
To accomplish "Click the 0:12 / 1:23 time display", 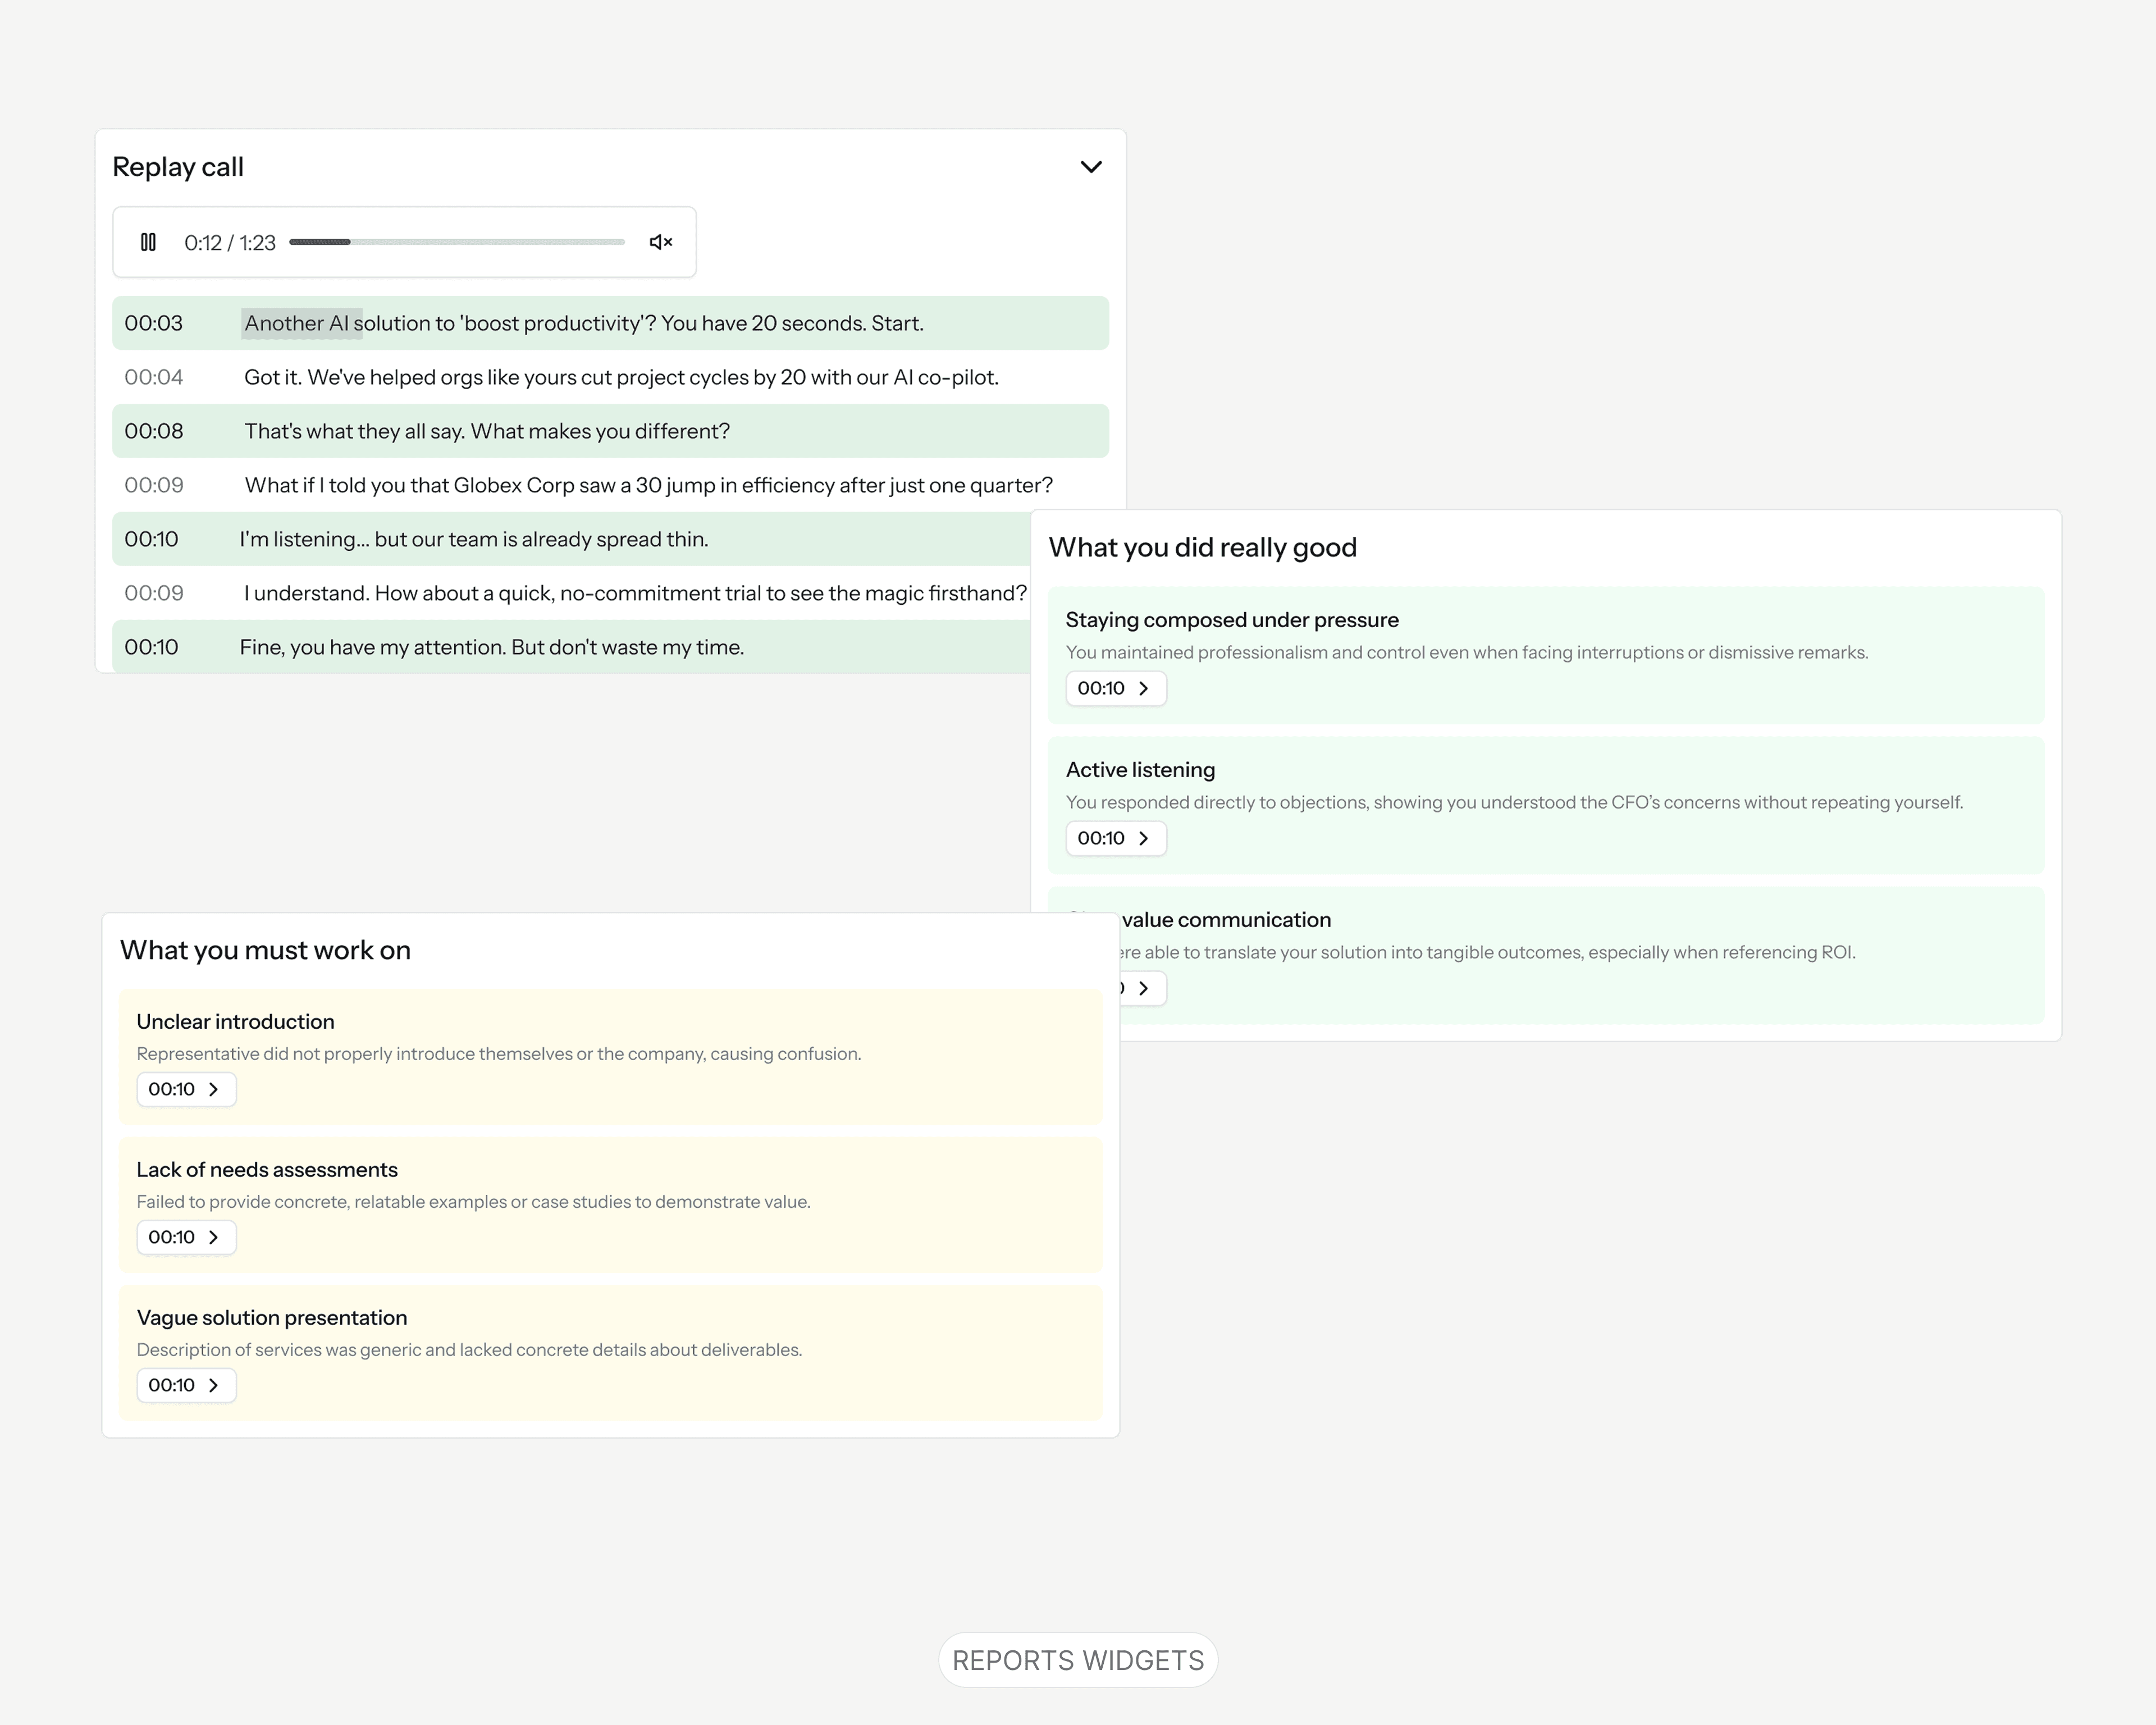I will tap(229, 243).
